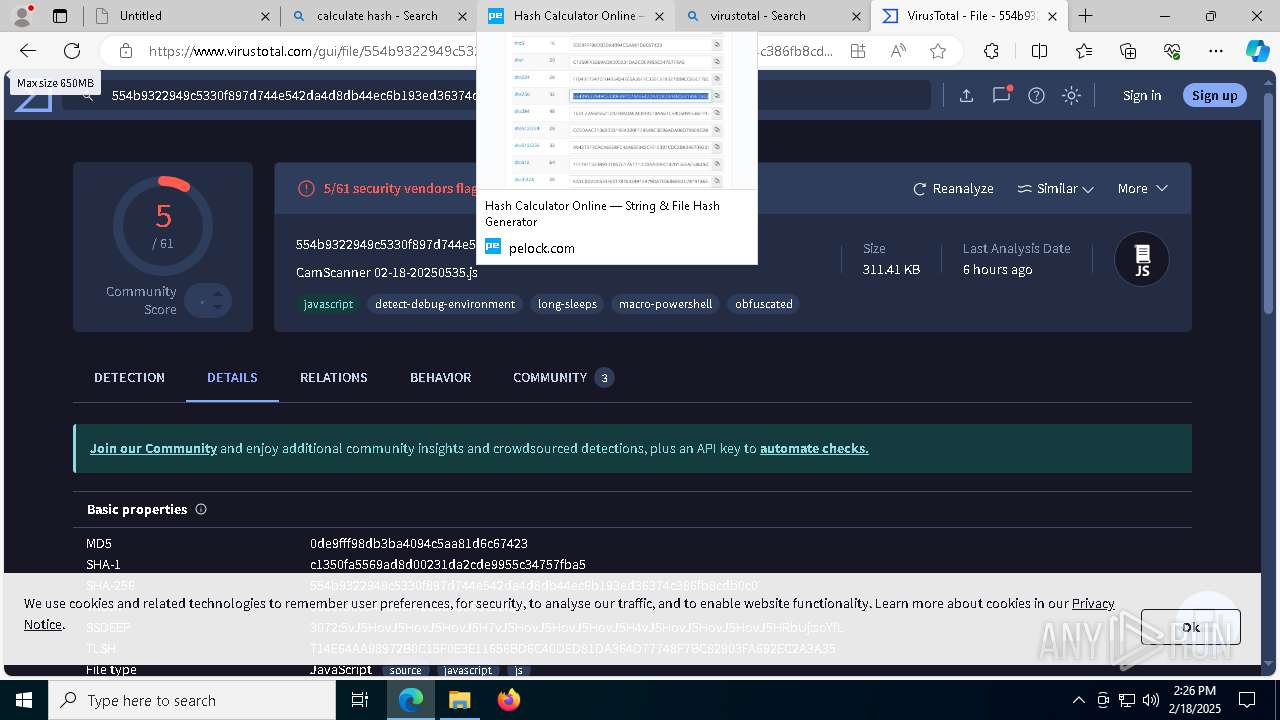Show hidden system tray icons

[1078, 700]
